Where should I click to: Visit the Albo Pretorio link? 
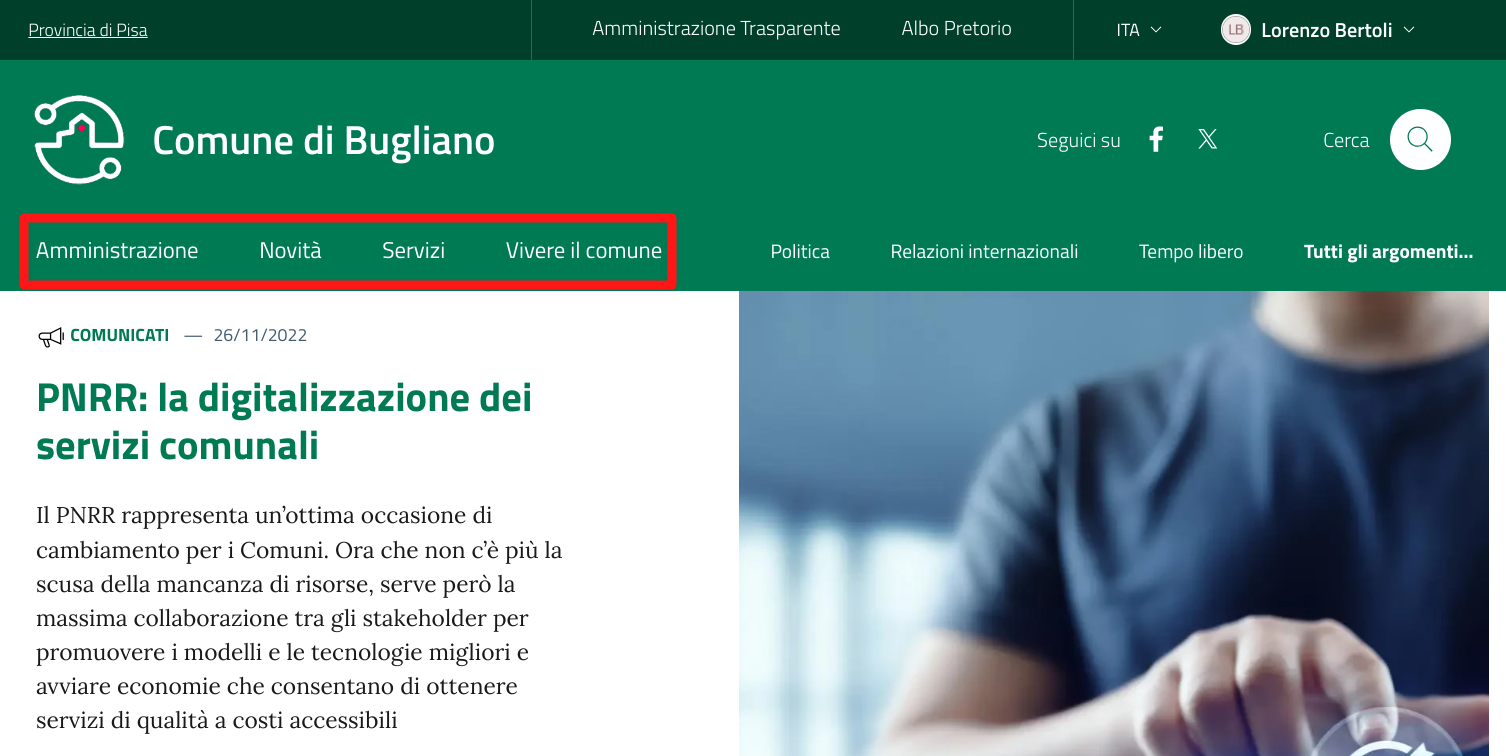pyautogui.click(x=956, y=29)
